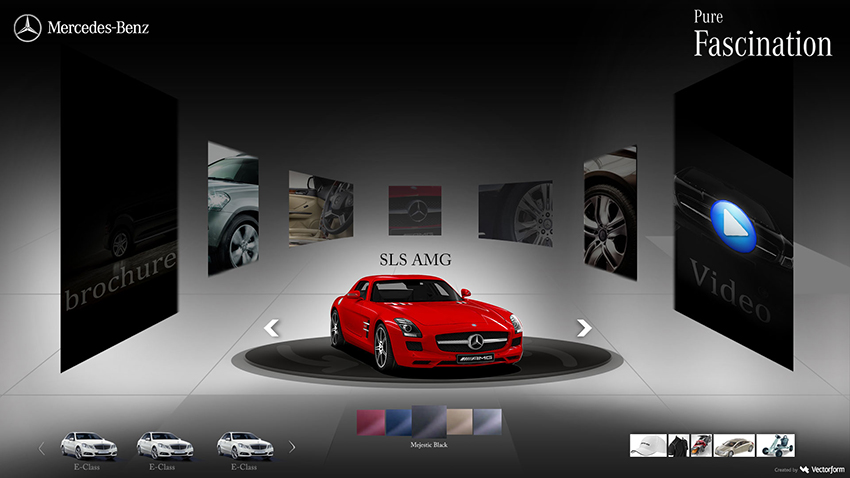Open the dark alloy wheel gallery photo
This screenshot has height=478, width=850.
coord(516,213)
